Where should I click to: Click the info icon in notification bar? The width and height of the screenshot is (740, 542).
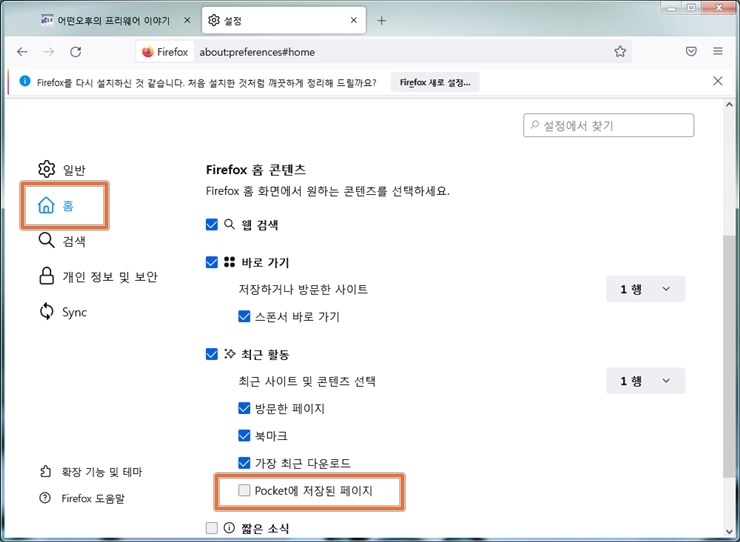[25, 81]
